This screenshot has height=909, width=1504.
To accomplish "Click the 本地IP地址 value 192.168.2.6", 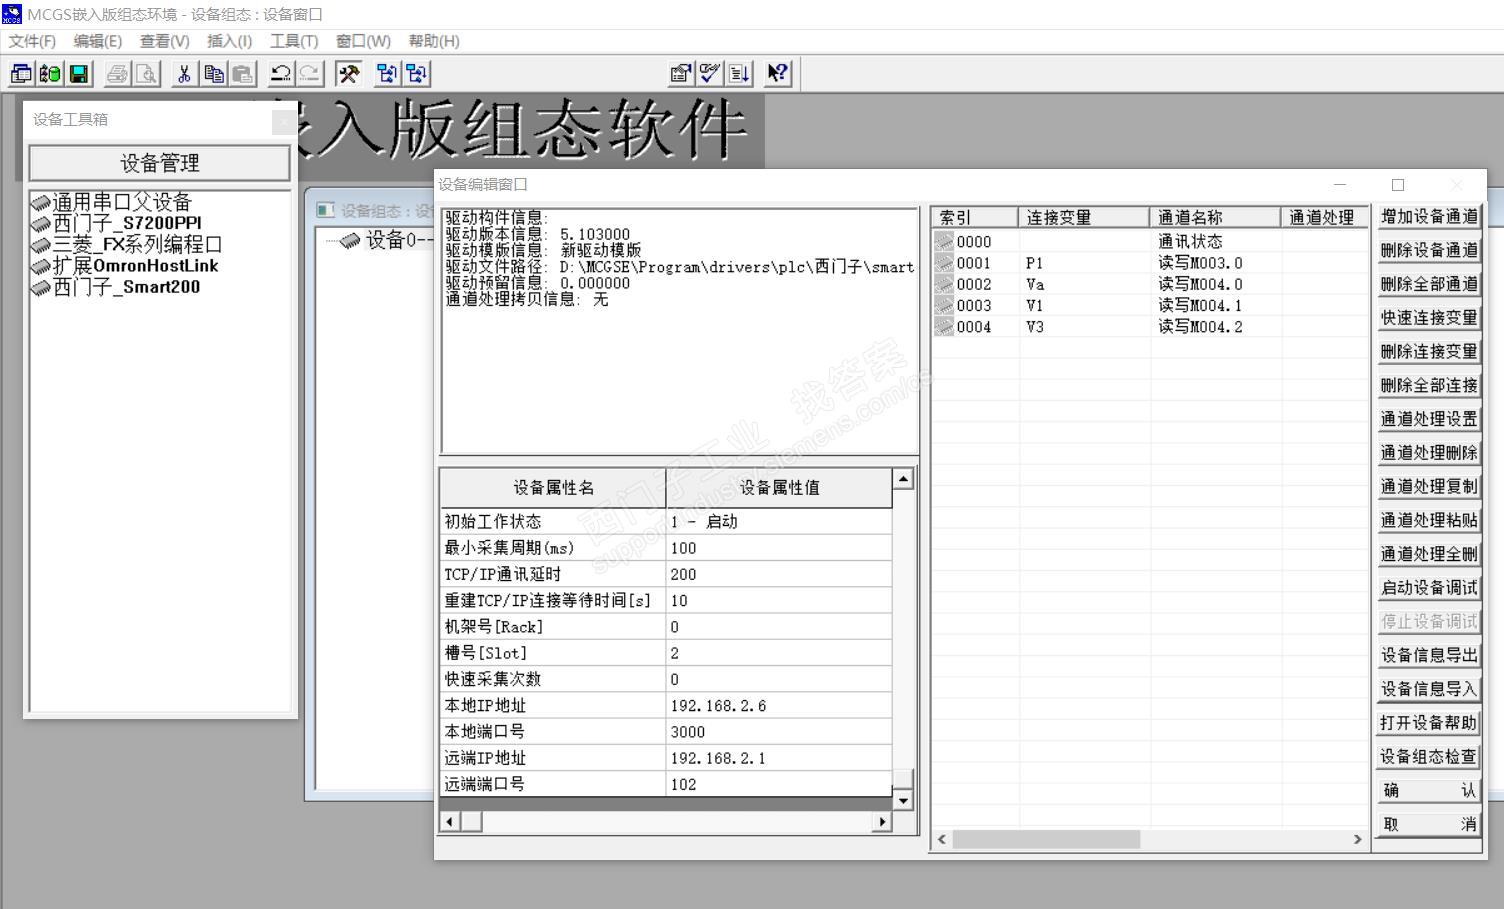I will (779, 706).
